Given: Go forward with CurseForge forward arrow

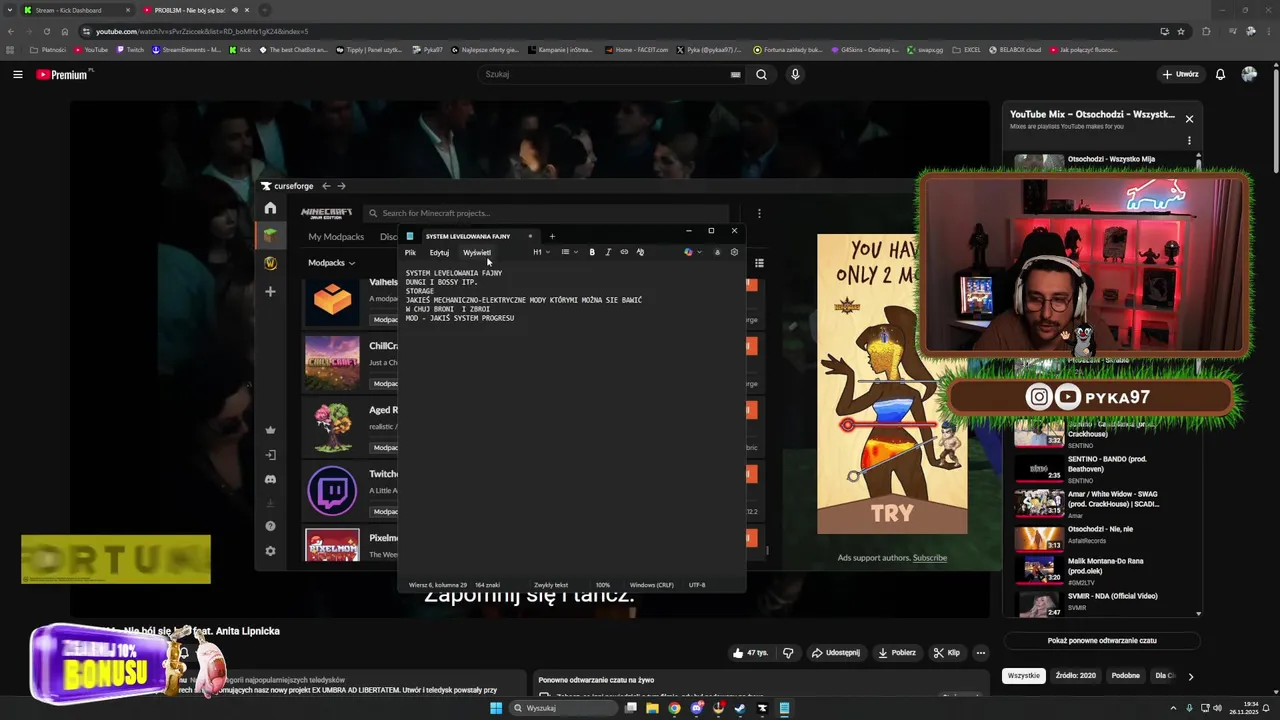Looking at the screenshot, I should click(x=341, y=186).
